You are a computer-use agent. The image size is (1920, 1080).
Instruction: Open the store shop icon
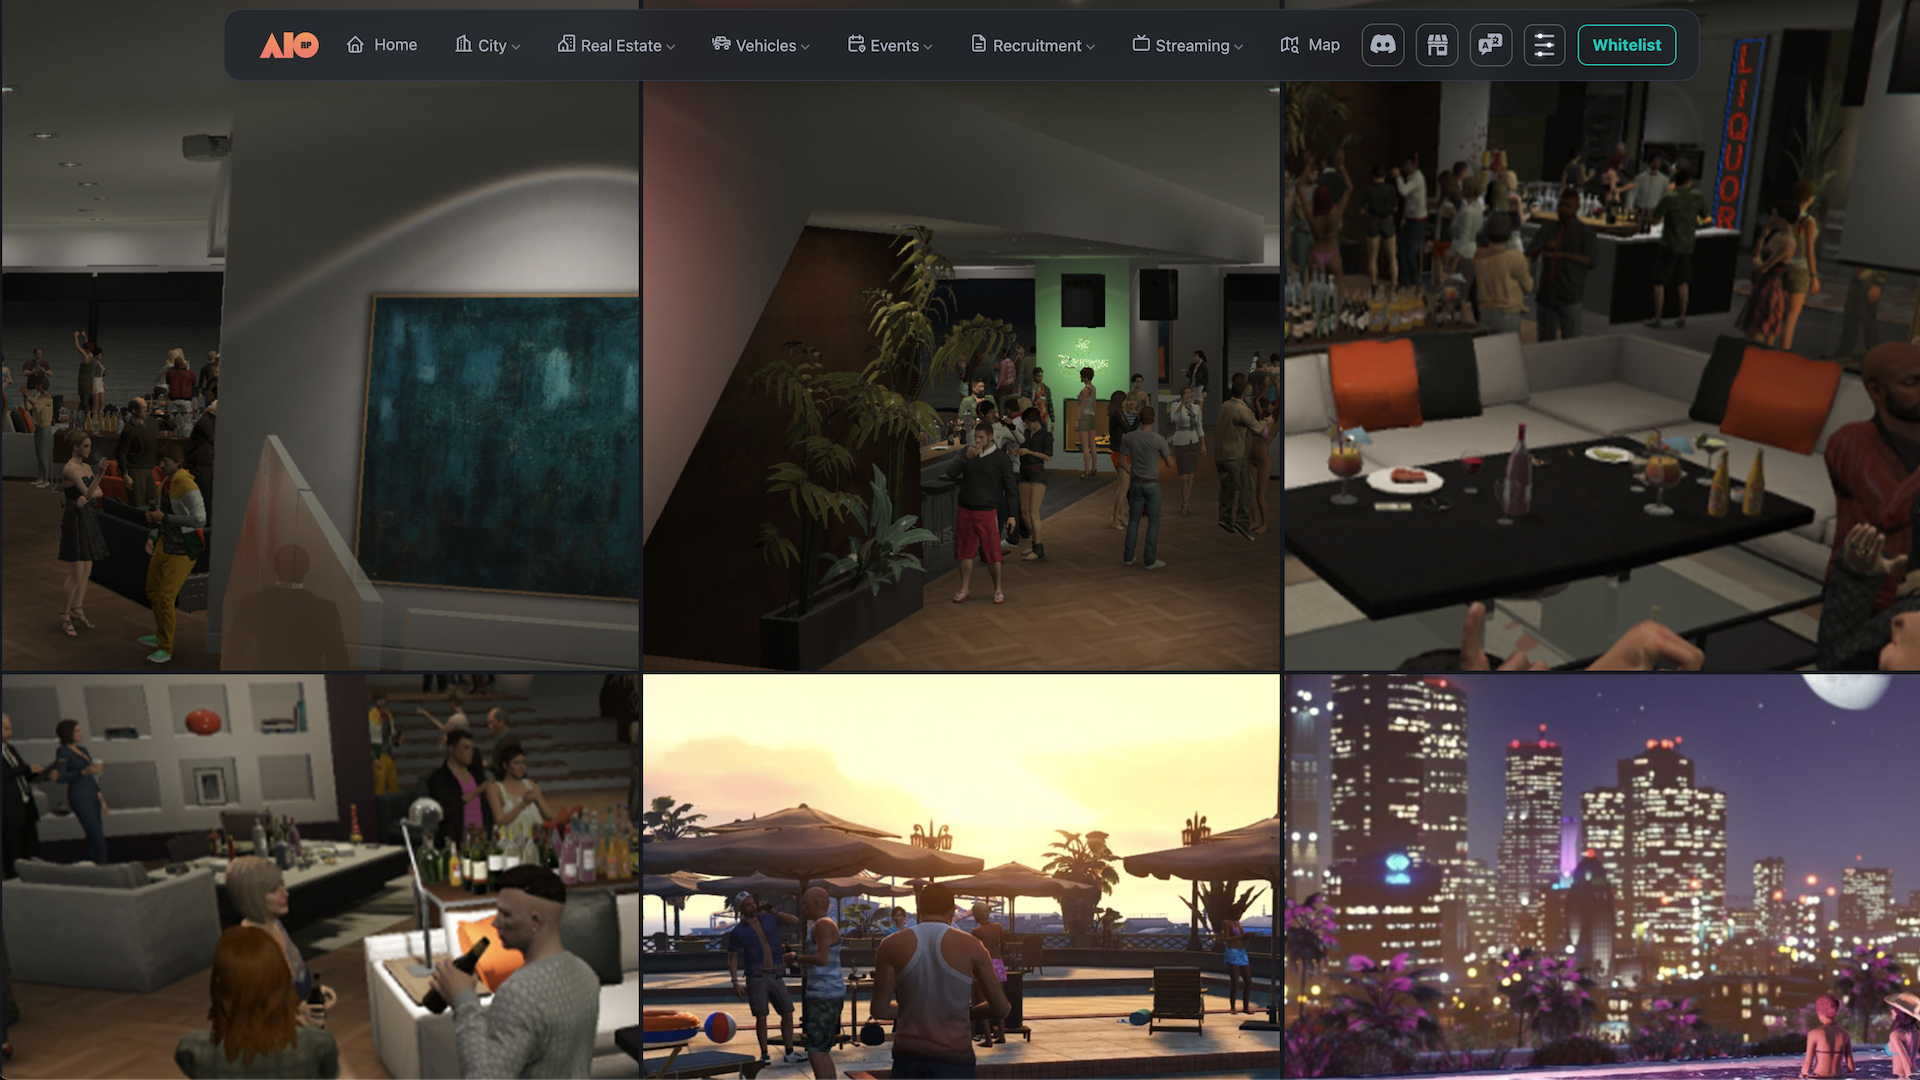tap(1437, 45)
